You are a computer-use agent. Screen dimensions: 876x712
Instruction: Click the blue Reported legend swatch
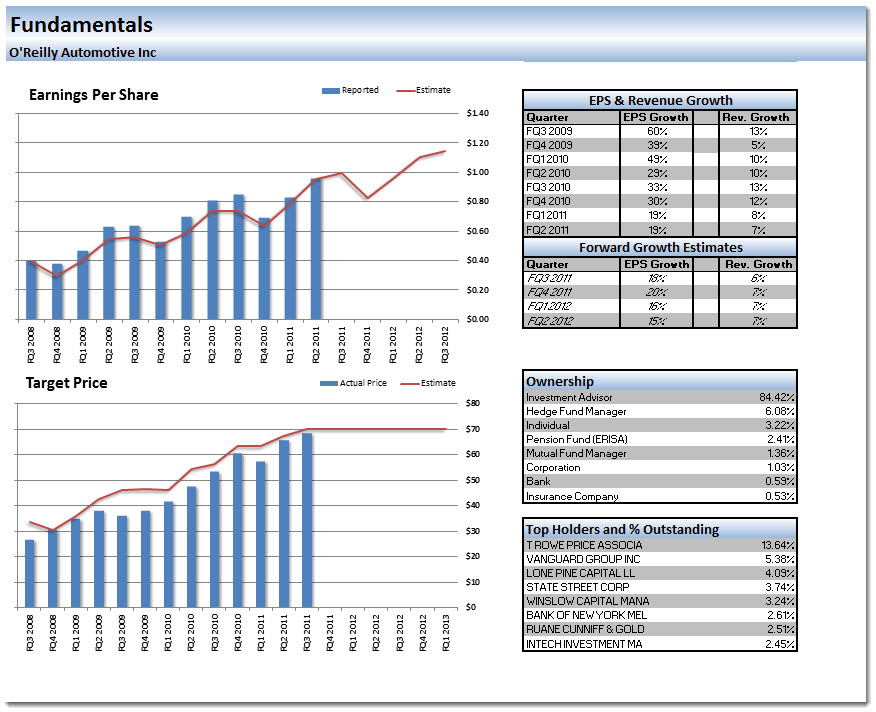[x=331, y=91]
